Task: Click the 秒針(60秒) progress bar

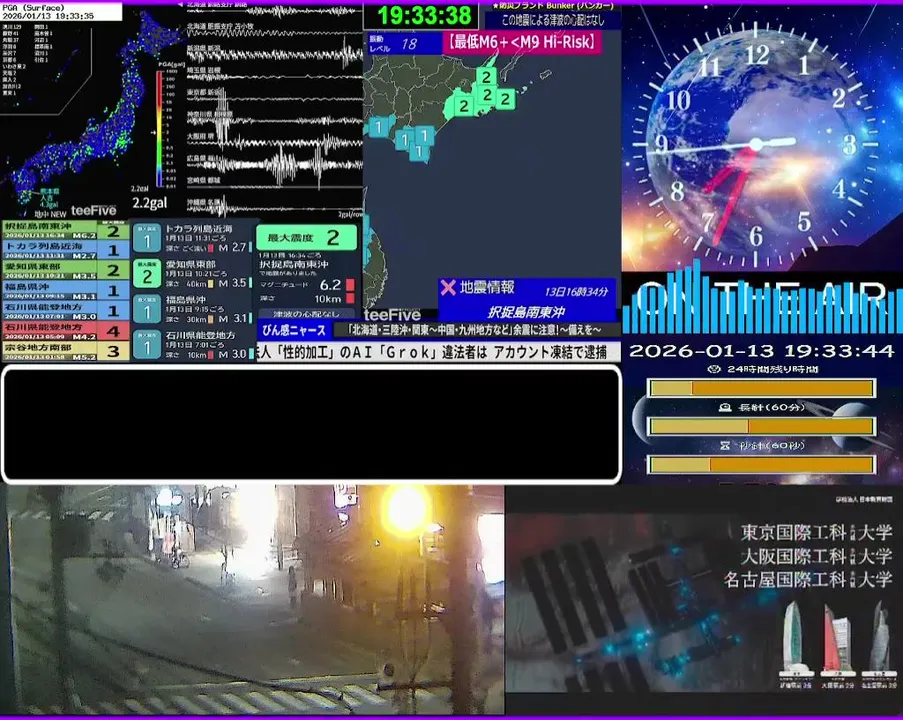Action: pos(761,464)
